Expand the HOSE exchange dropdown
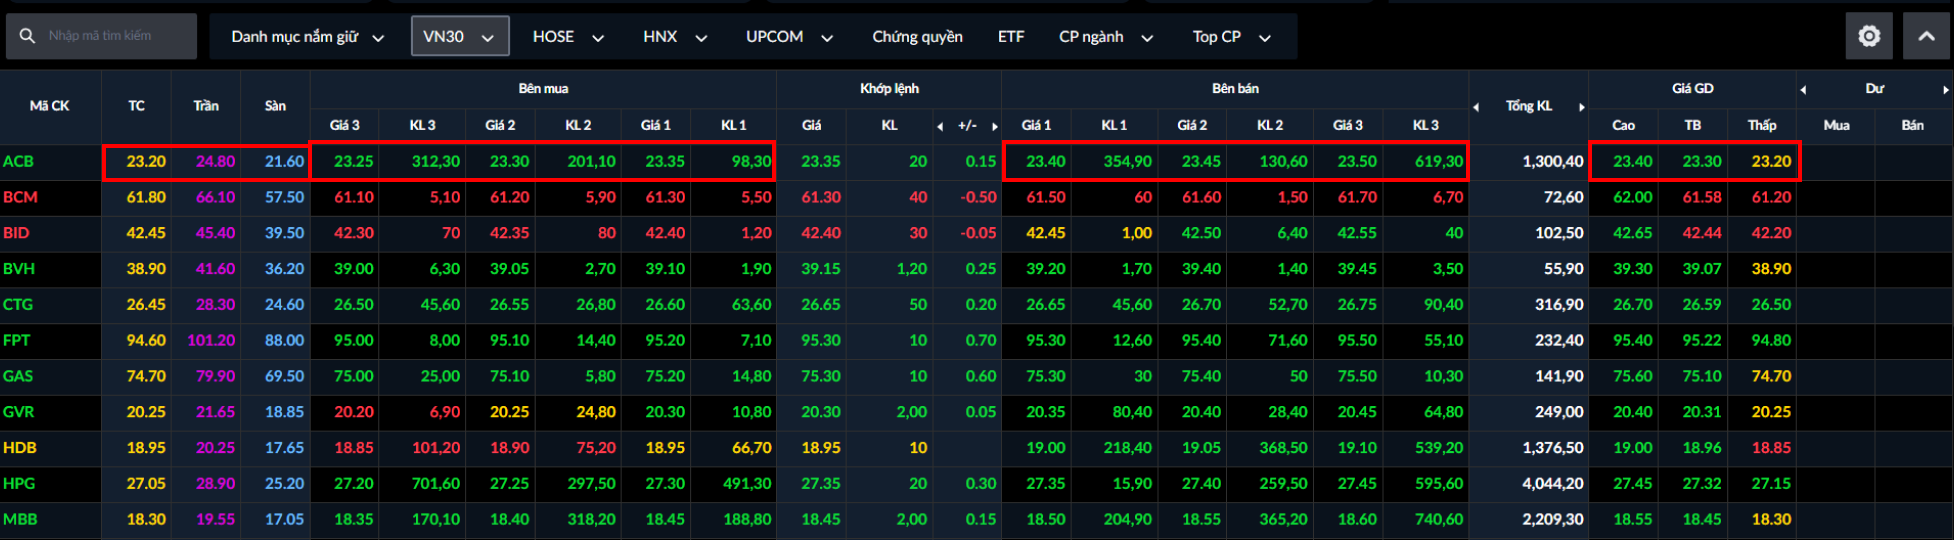This screenshot has height=540, width=1954. pos(567,37)
